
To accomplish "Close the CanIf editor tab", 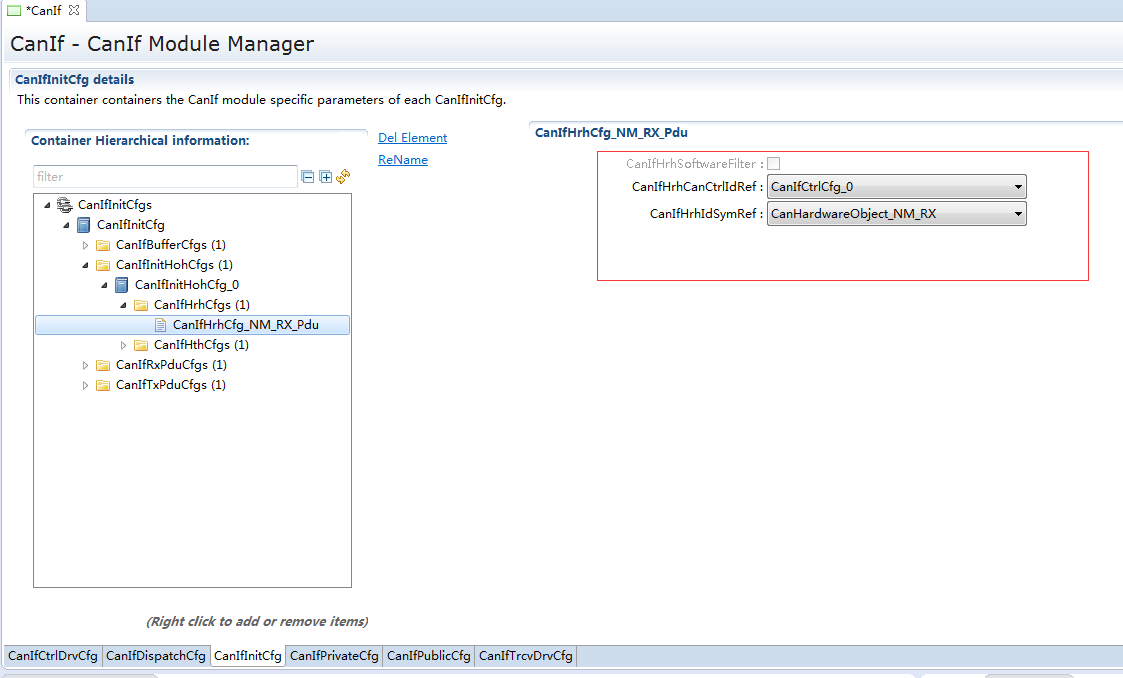I will point(73,10).
